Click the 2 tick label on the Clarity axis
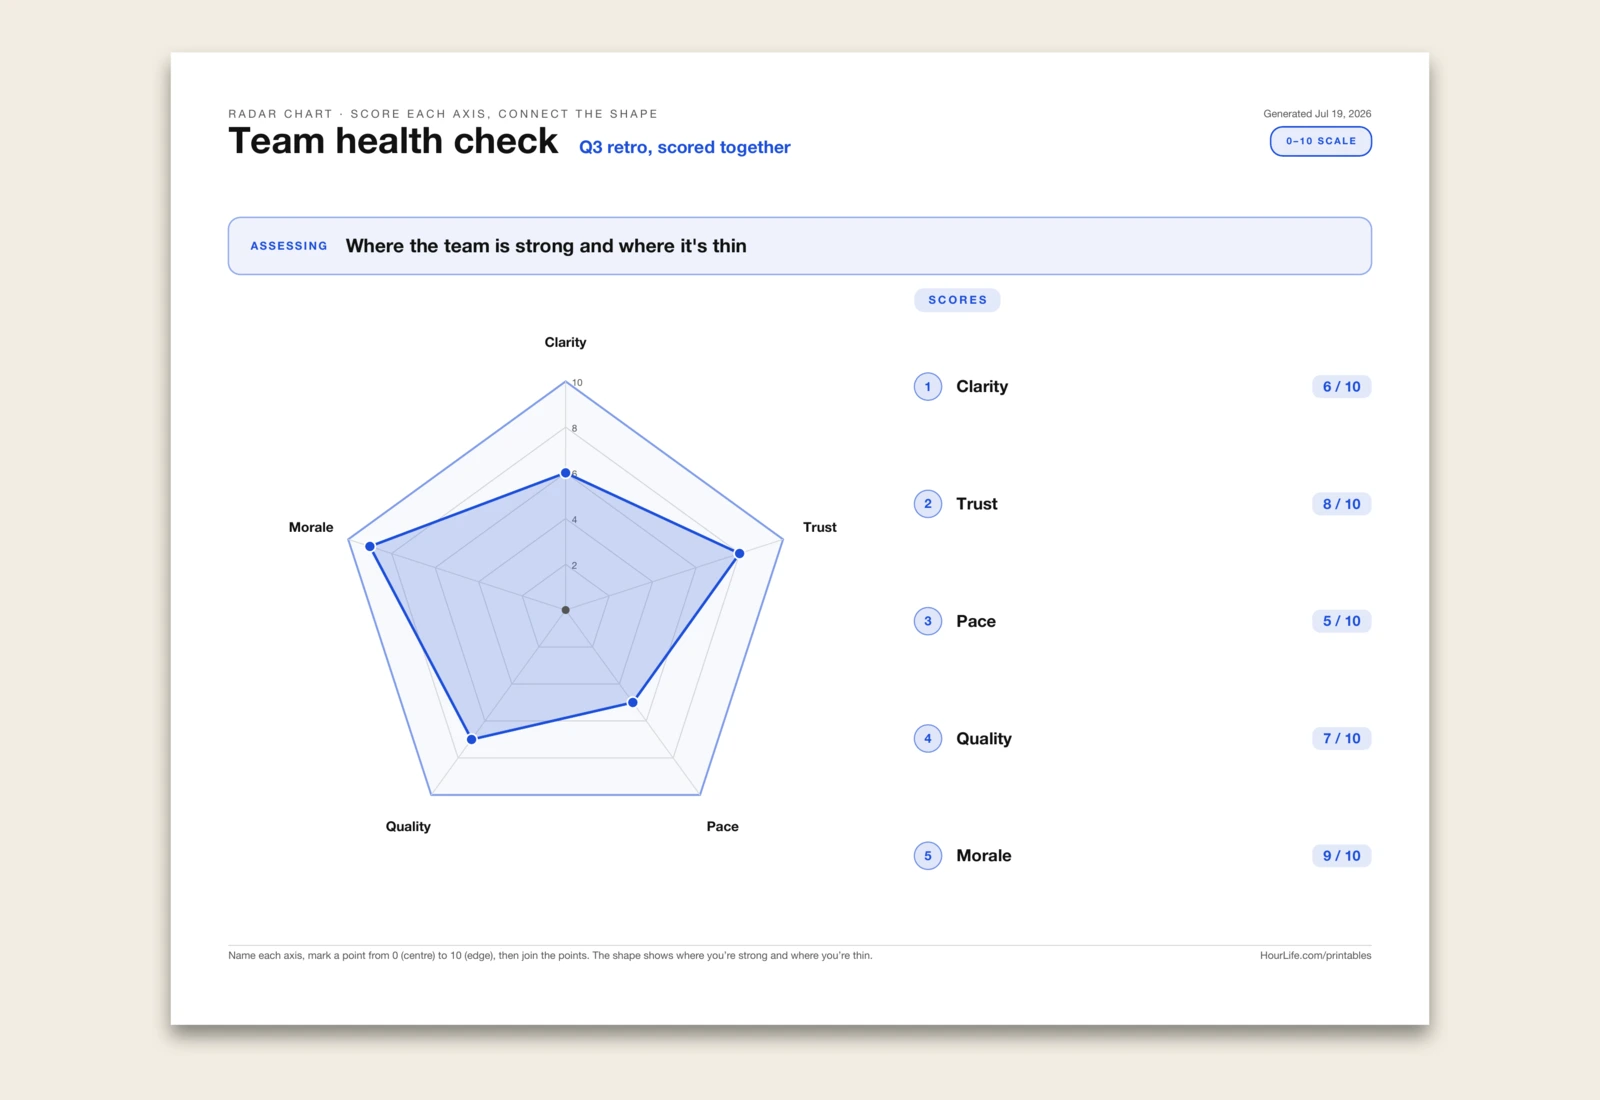Image resolution: width=1600 pixels, height=1100 pixels. click(x=574, y=566)
